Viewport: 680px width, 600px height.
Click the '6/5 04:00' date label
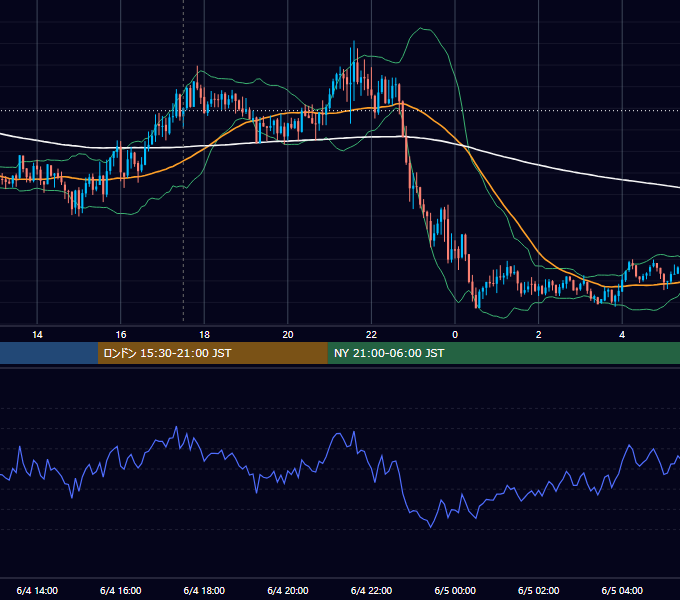click(622, 590)
